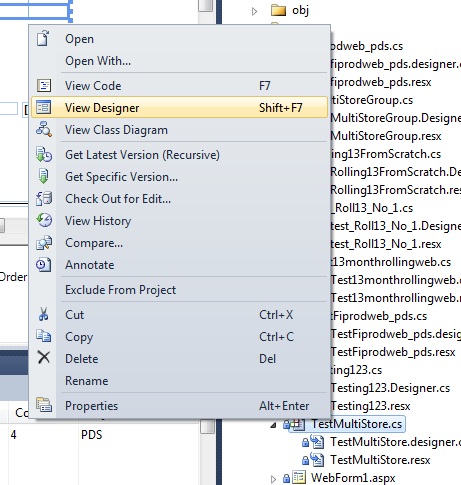Click the Annotate icon
Screen dimensions: 461x485
(x=44, y=265)
